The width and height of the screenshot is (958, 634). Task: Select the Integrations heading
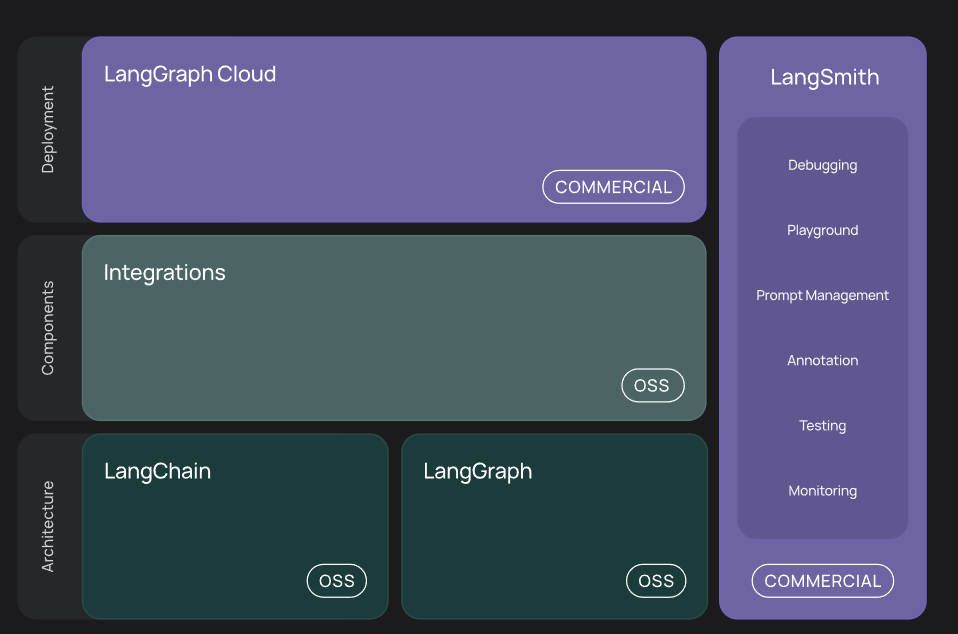(164, 273)
